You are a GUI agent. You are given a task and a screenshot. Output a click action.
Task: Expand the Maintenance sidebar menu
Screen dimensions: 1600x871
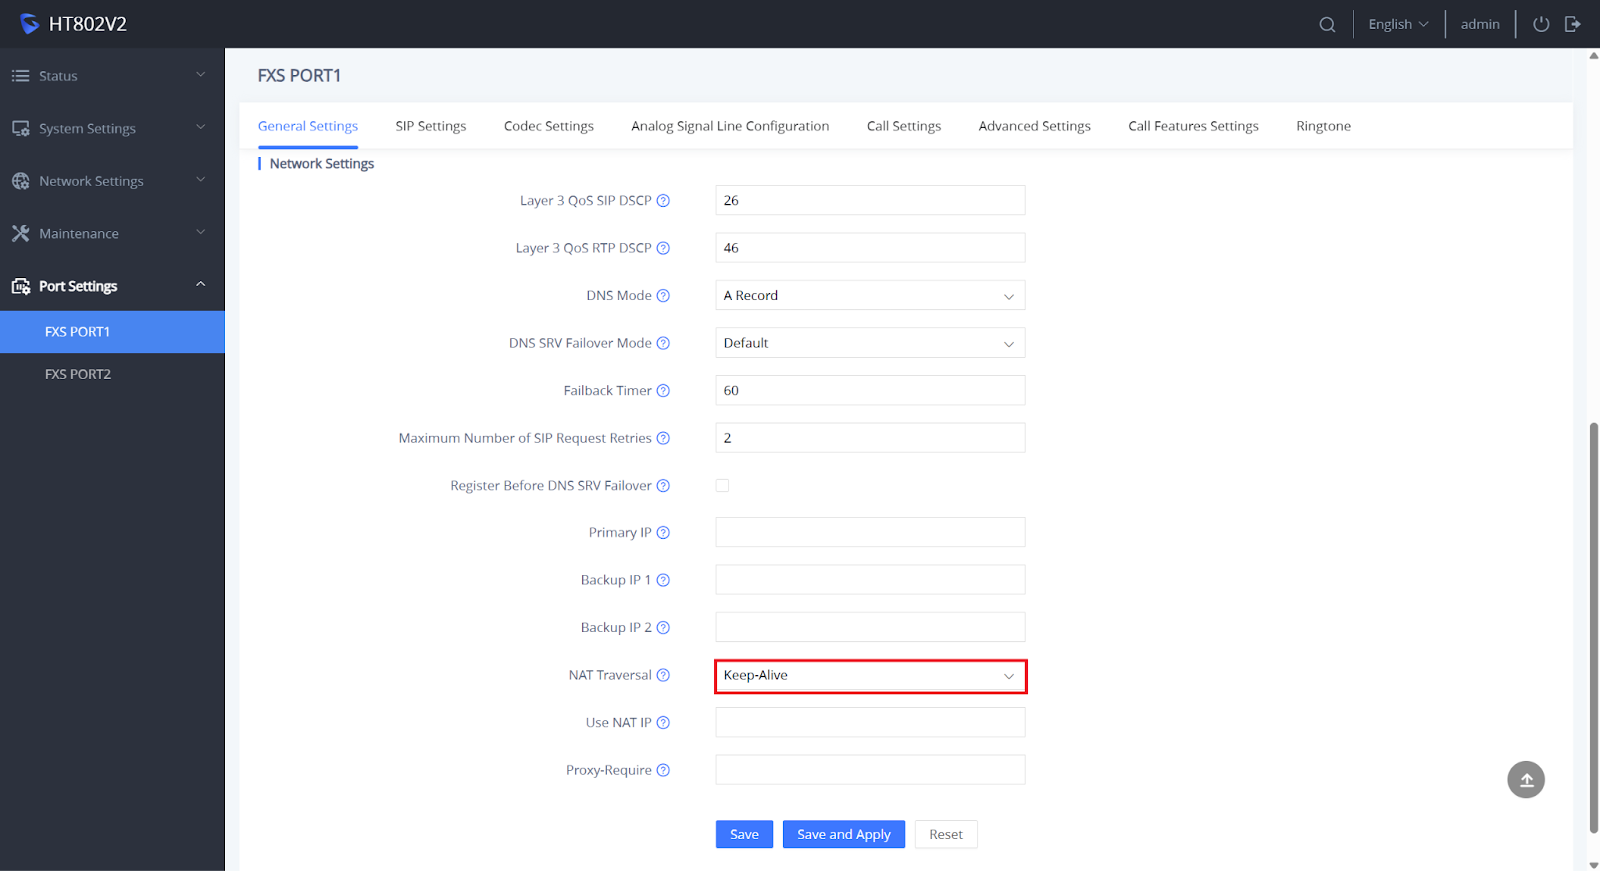pyautogui.click(x=112, y=233)
